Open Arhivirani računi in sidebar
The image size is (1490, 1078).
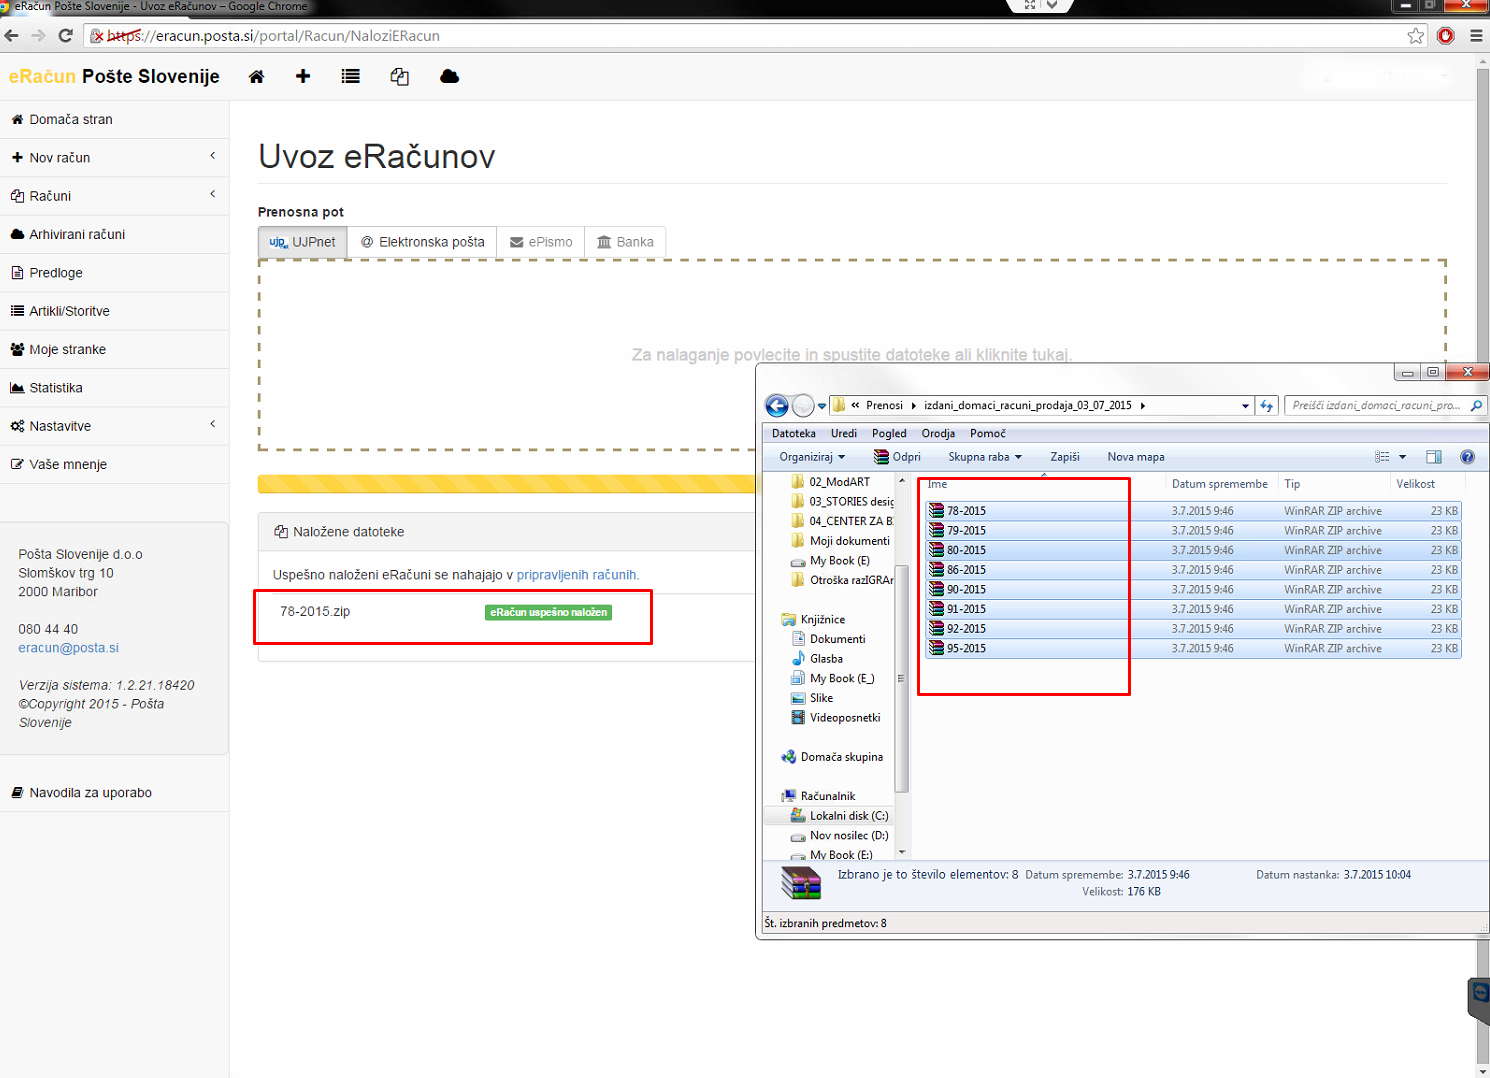click(x=114, y=234)
